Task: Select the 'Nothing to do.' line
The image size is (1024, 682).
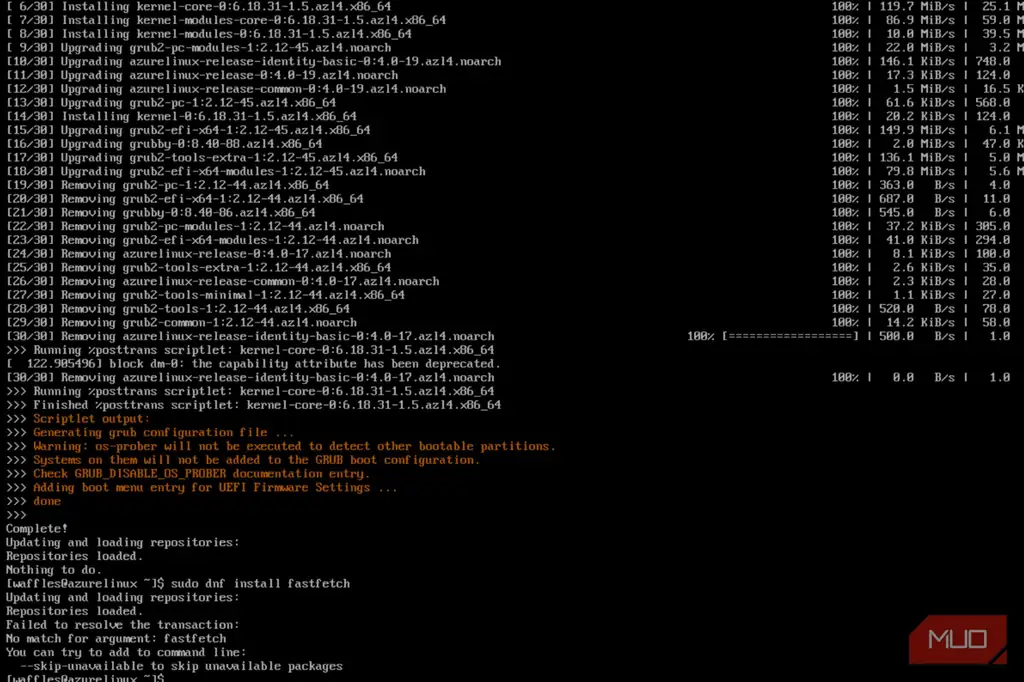Action: pos(54,570)
